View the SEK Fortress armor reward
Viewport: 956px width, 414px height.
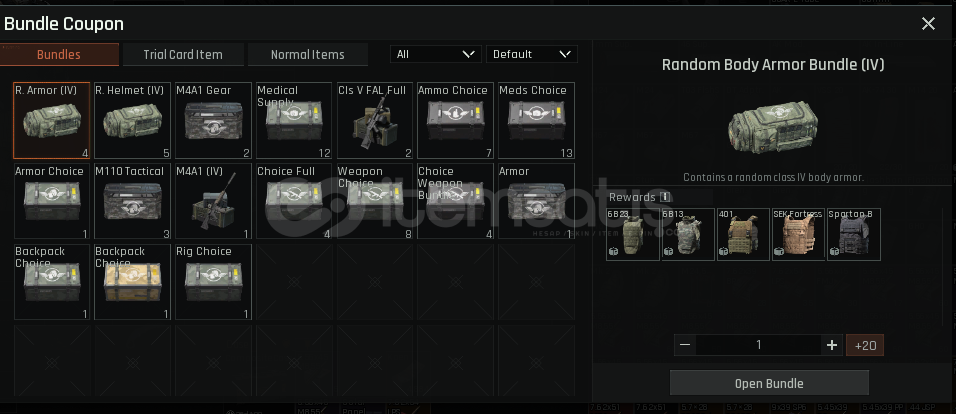click(x=798, y=234)
